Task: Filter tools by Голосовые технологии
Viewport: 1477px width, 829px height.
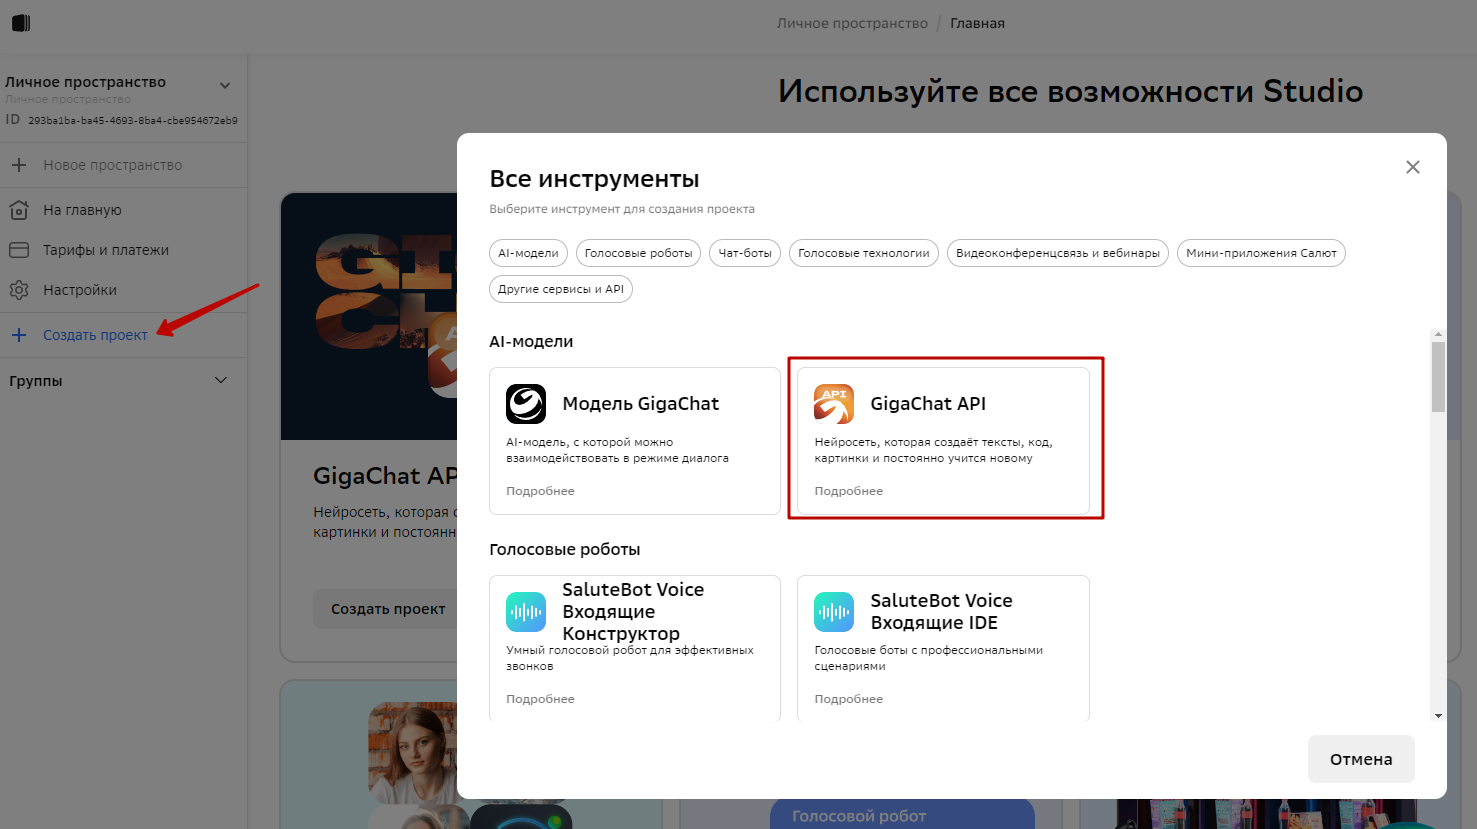Action: [864, 253]
